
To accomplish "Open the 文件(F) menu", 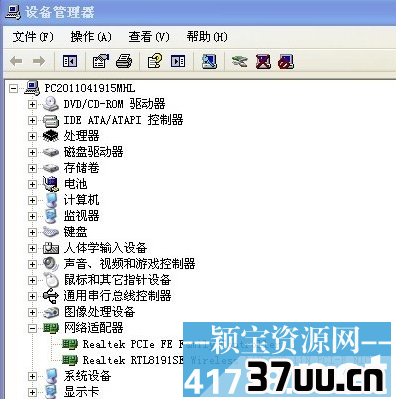I will 33,37.
